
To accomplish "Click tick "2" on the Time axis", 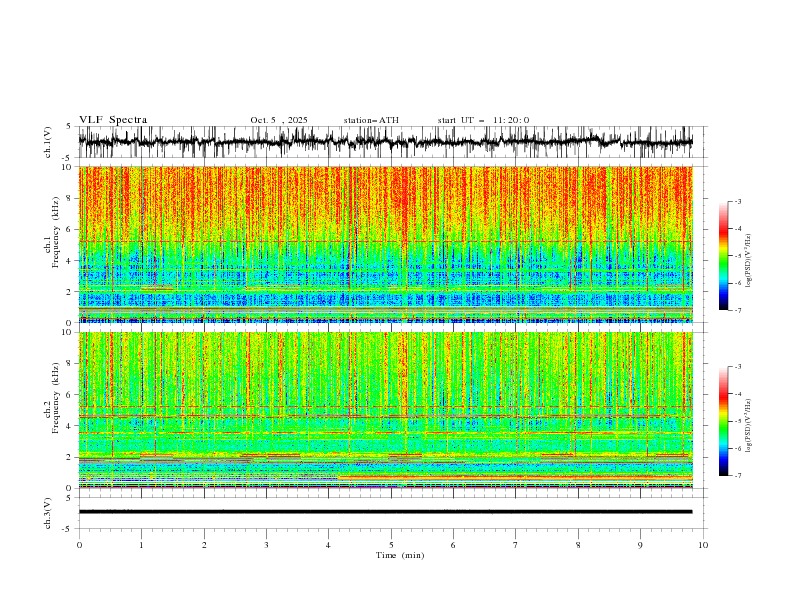I will [x=204, y=545].
